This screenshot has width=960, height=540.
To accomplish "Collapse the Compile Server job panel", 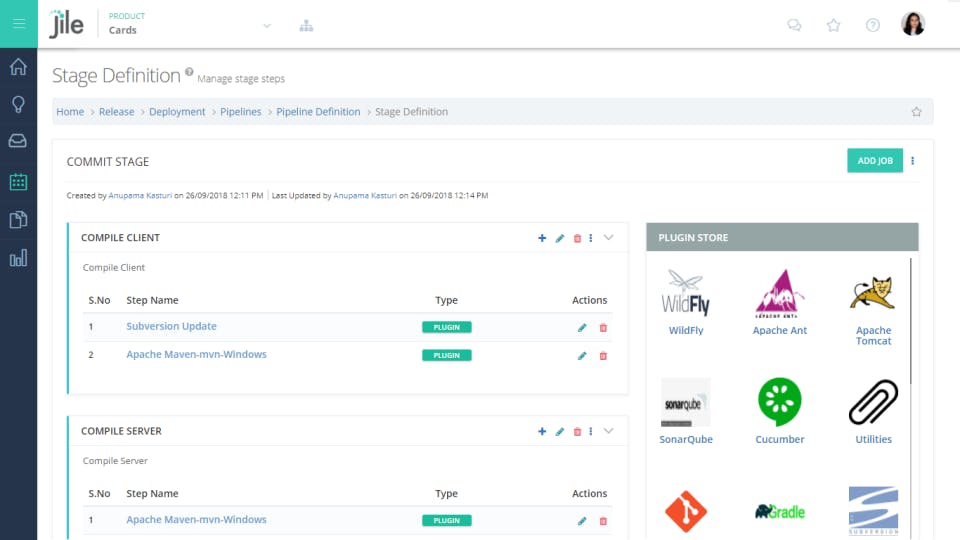I will (608, 431).
